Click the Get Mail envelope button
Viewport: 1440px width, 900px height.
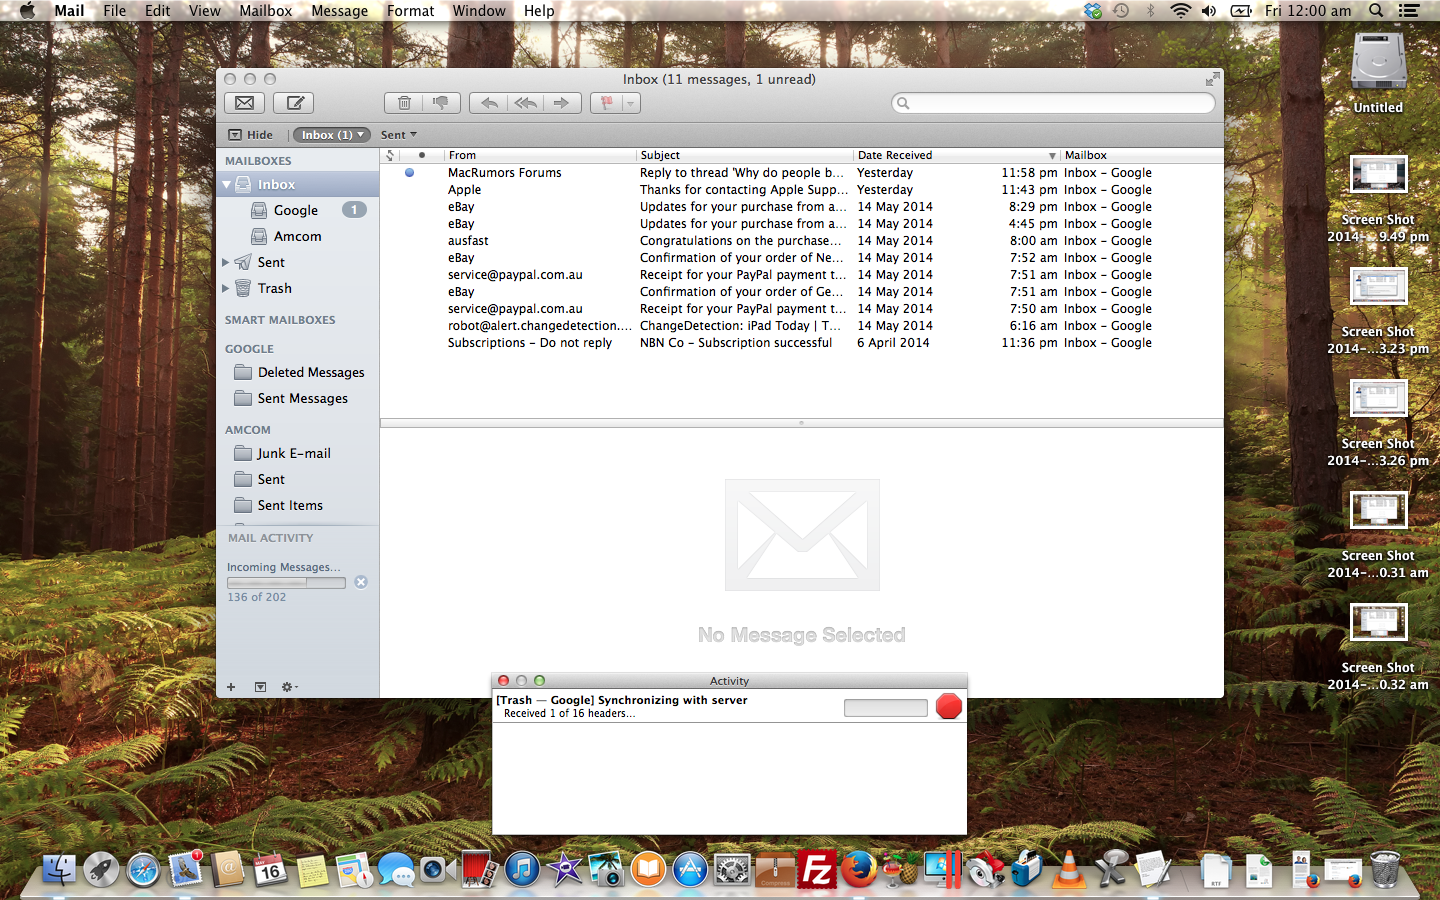click(245, 103)
